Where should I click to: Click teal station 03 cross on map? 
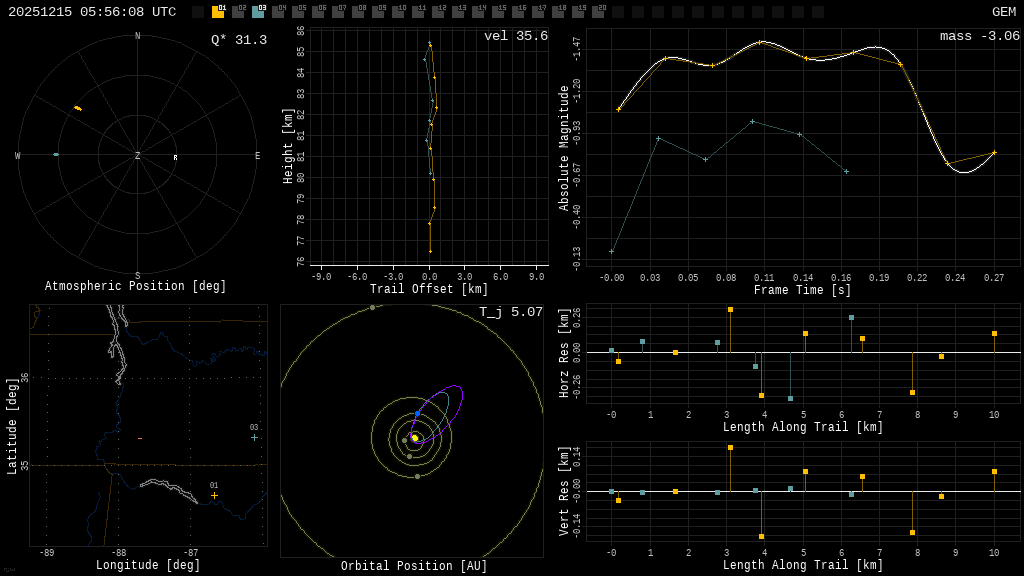click(254, 438)
